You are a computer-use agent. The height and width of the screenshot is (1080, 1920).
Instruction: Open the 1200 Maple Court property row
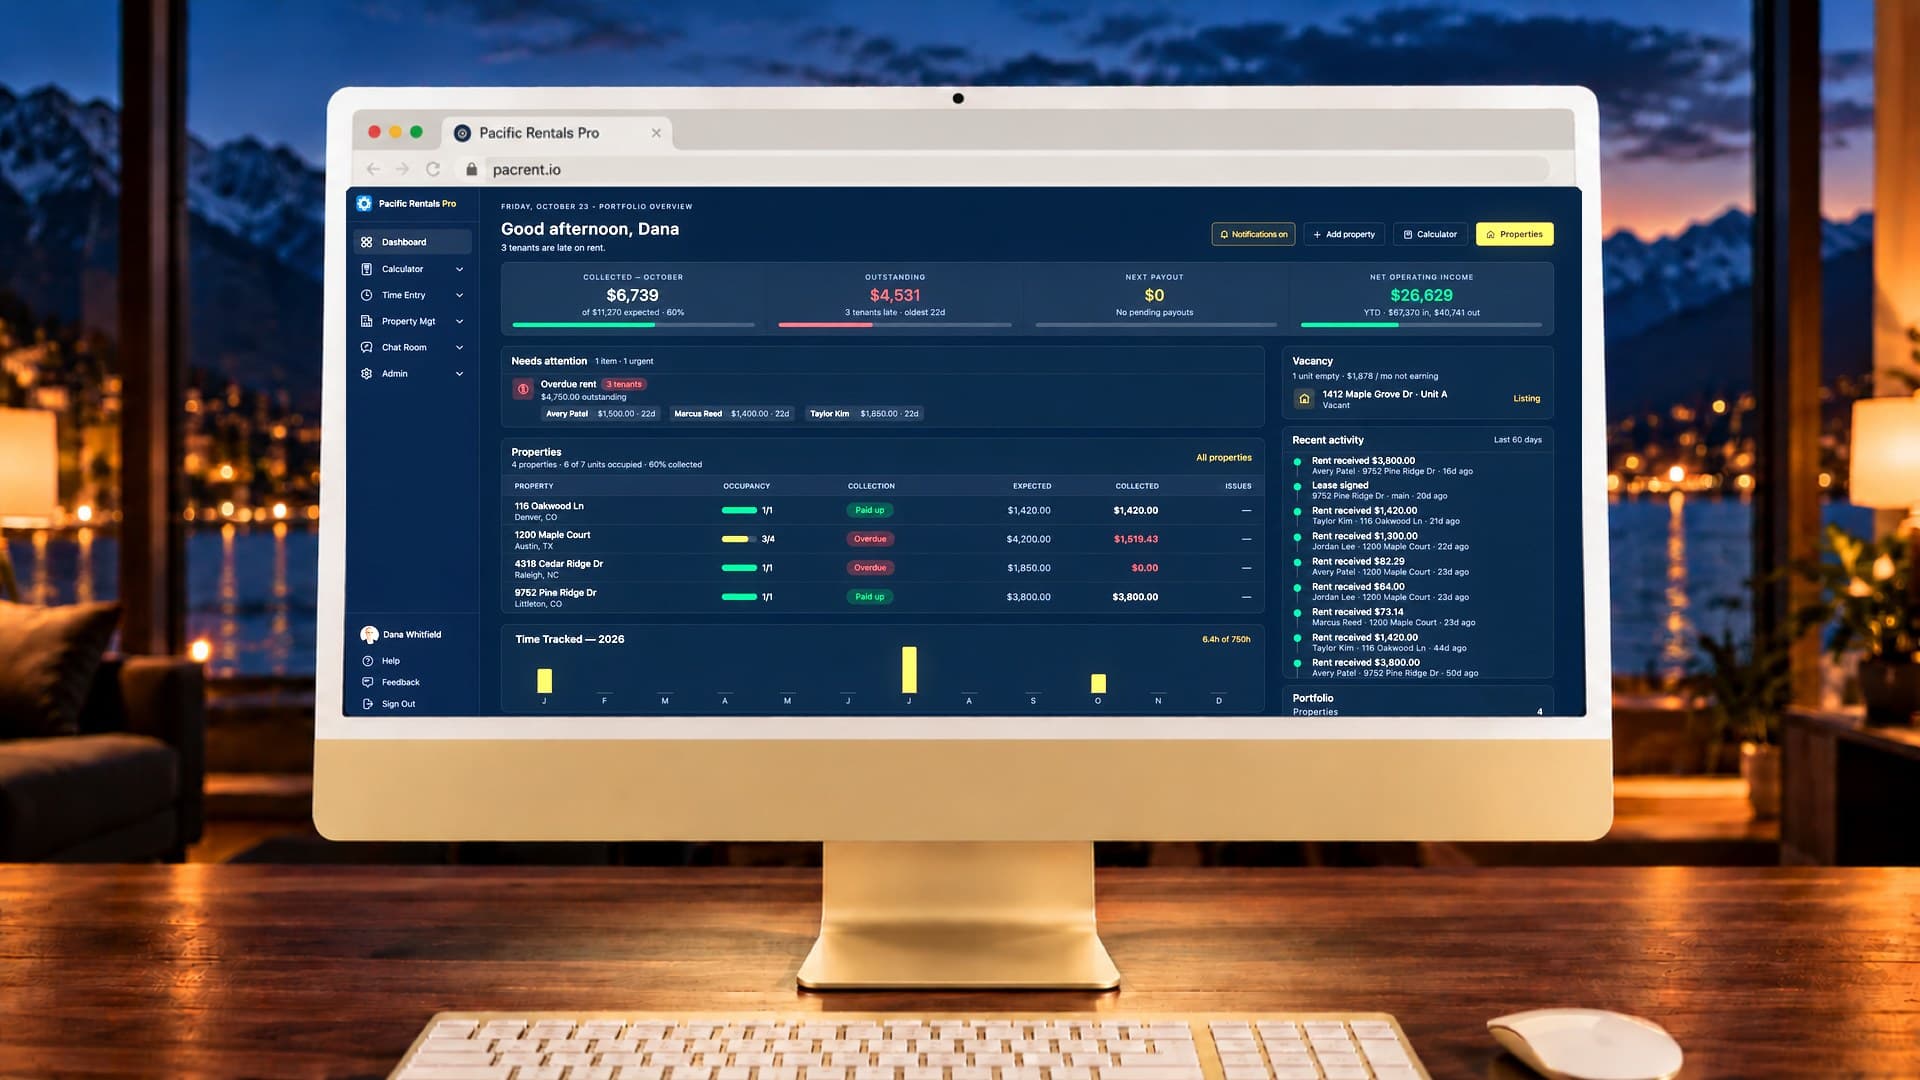[882, 539]
